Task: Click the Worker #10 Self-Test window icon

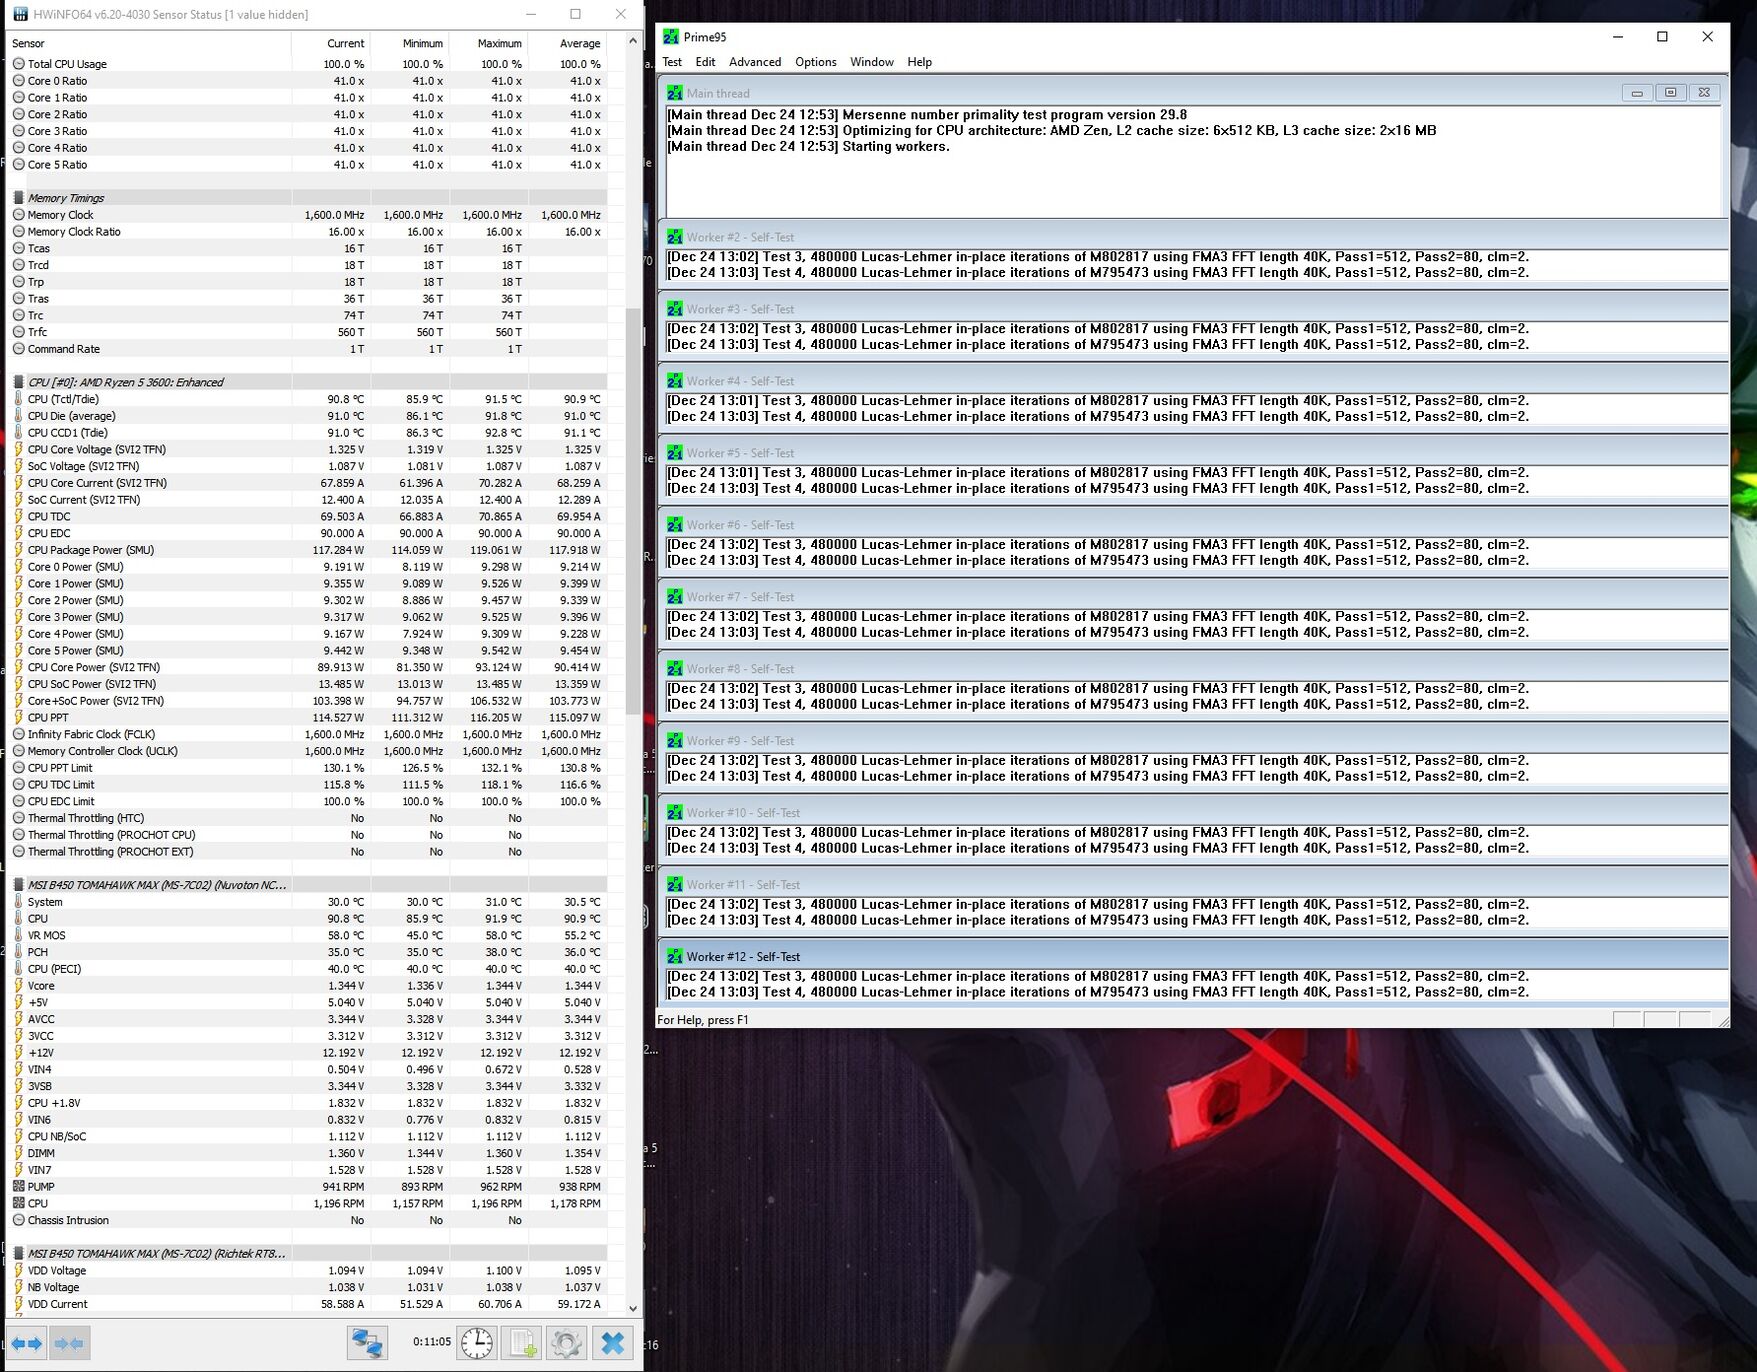Action: coord(675,813)
